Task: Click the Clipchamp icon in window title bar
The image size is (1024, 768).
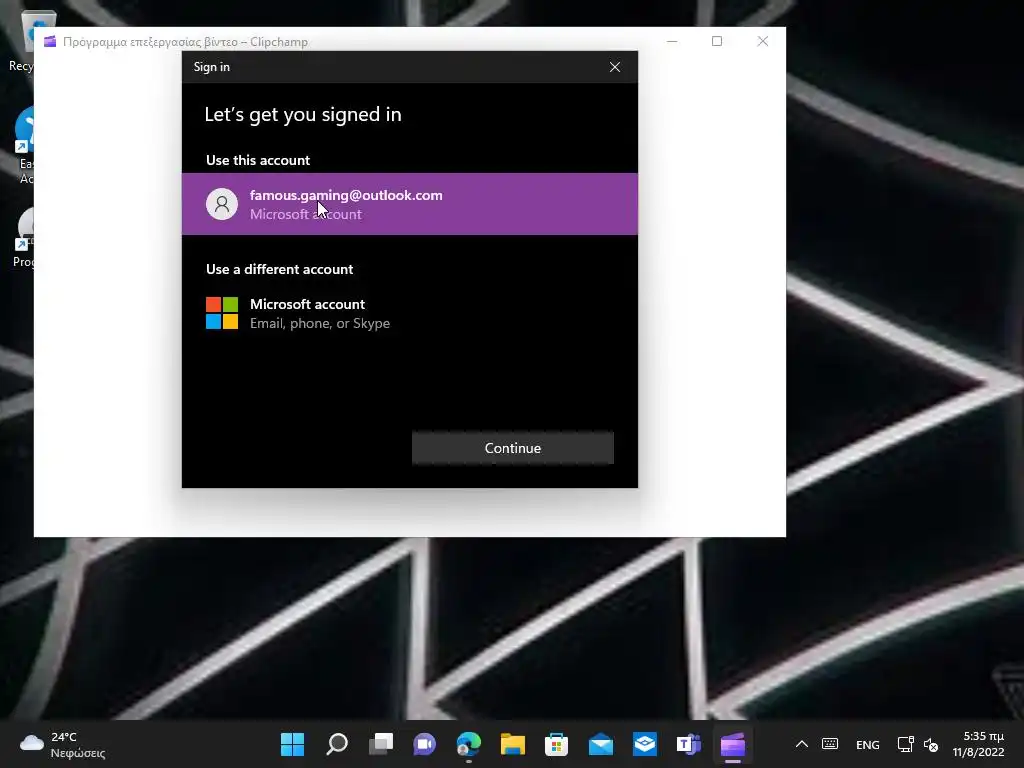Action: click(x=50, y=42)
